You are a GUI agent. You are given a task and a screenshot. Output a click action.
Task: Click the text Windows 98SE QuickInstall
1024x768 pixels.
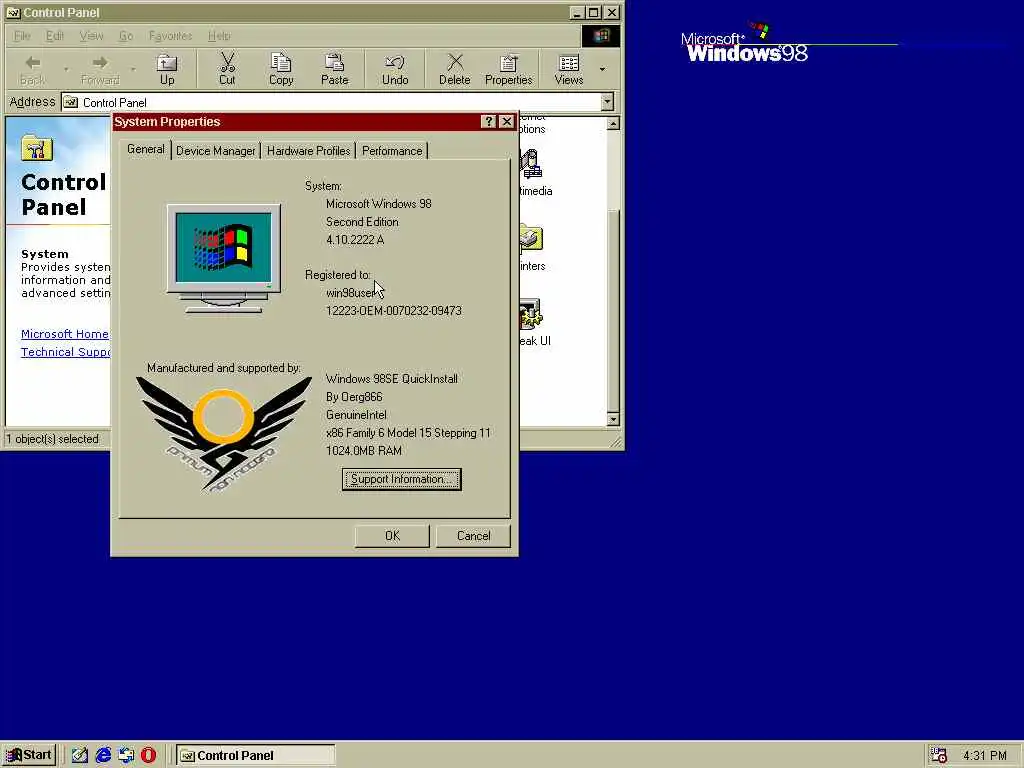pos(392,379)
